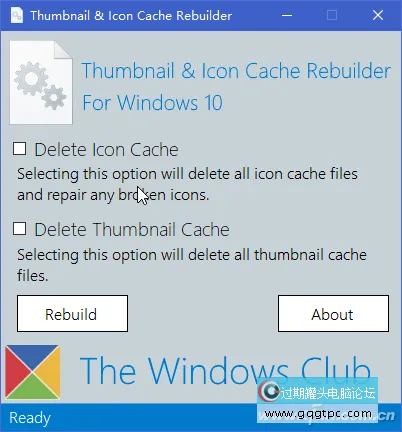Click the icon cache description text
402x432 pixels.
pos(187,184)
